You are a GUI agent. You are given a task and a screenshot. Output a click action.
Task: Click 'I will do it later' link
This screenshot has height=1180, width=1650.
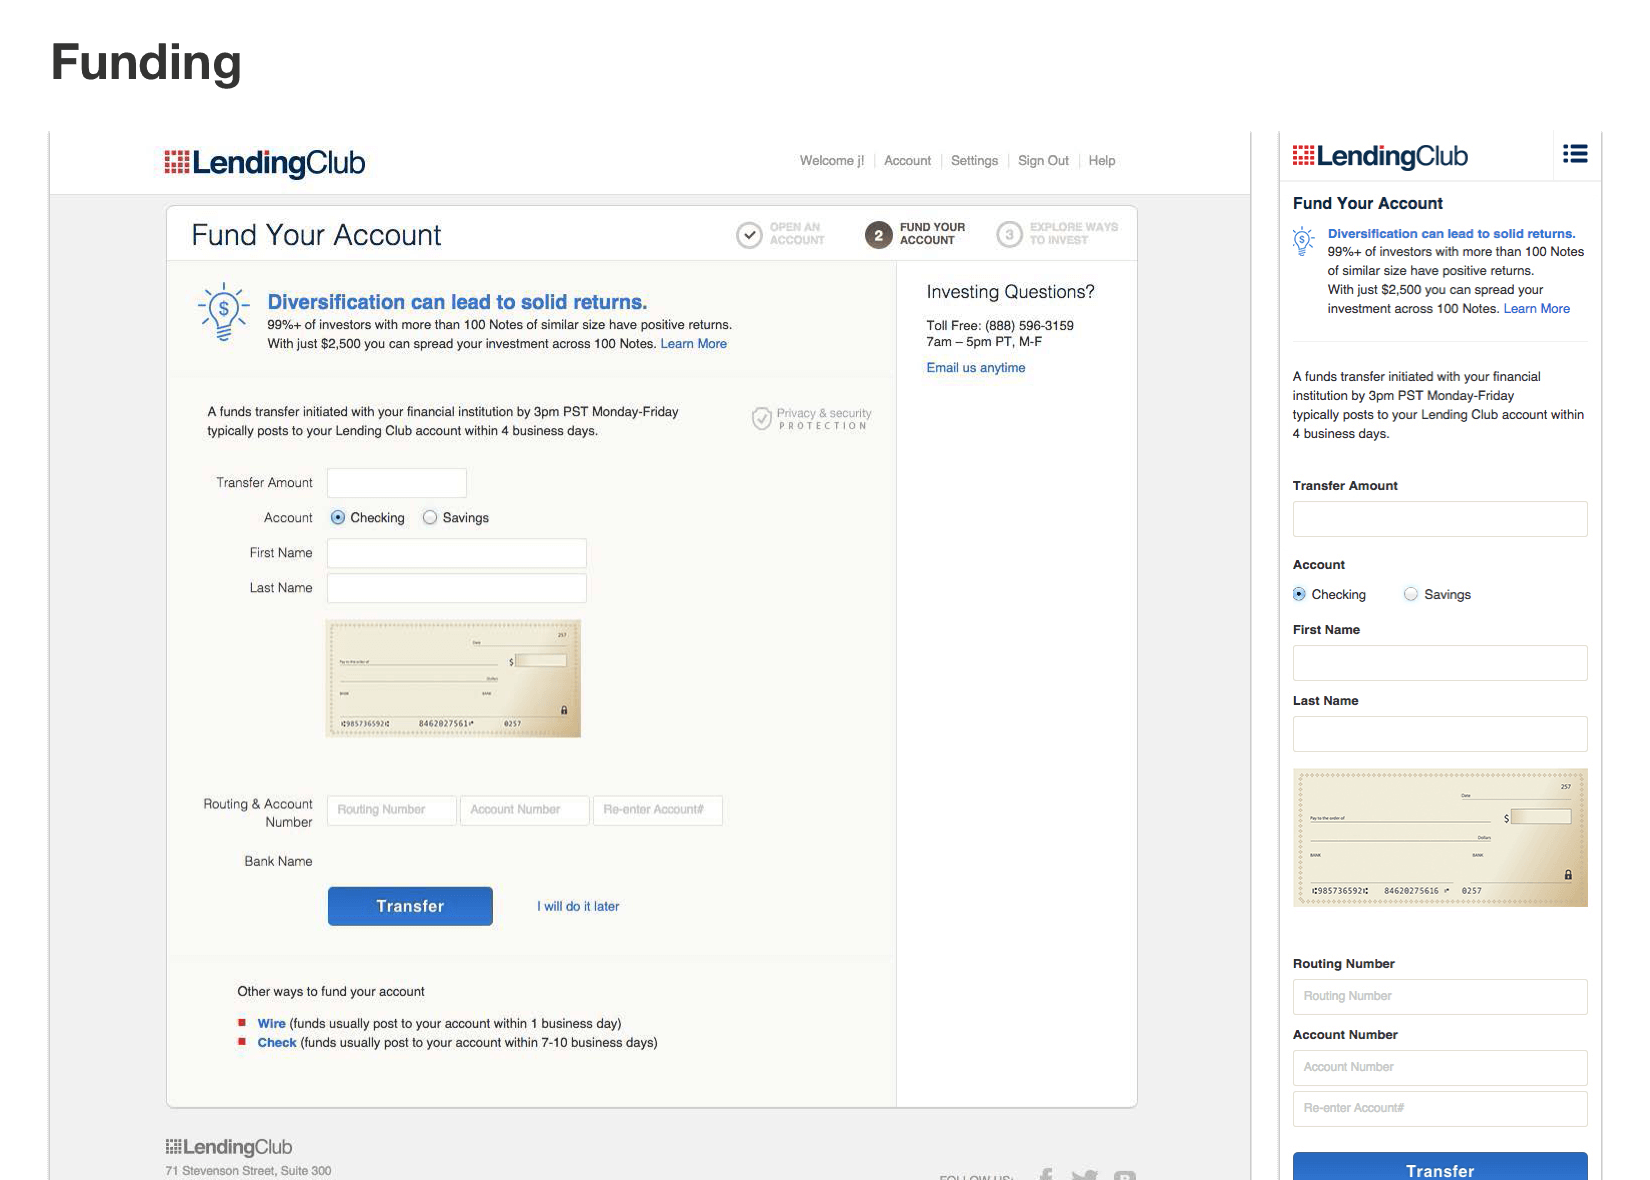(578, 906)
